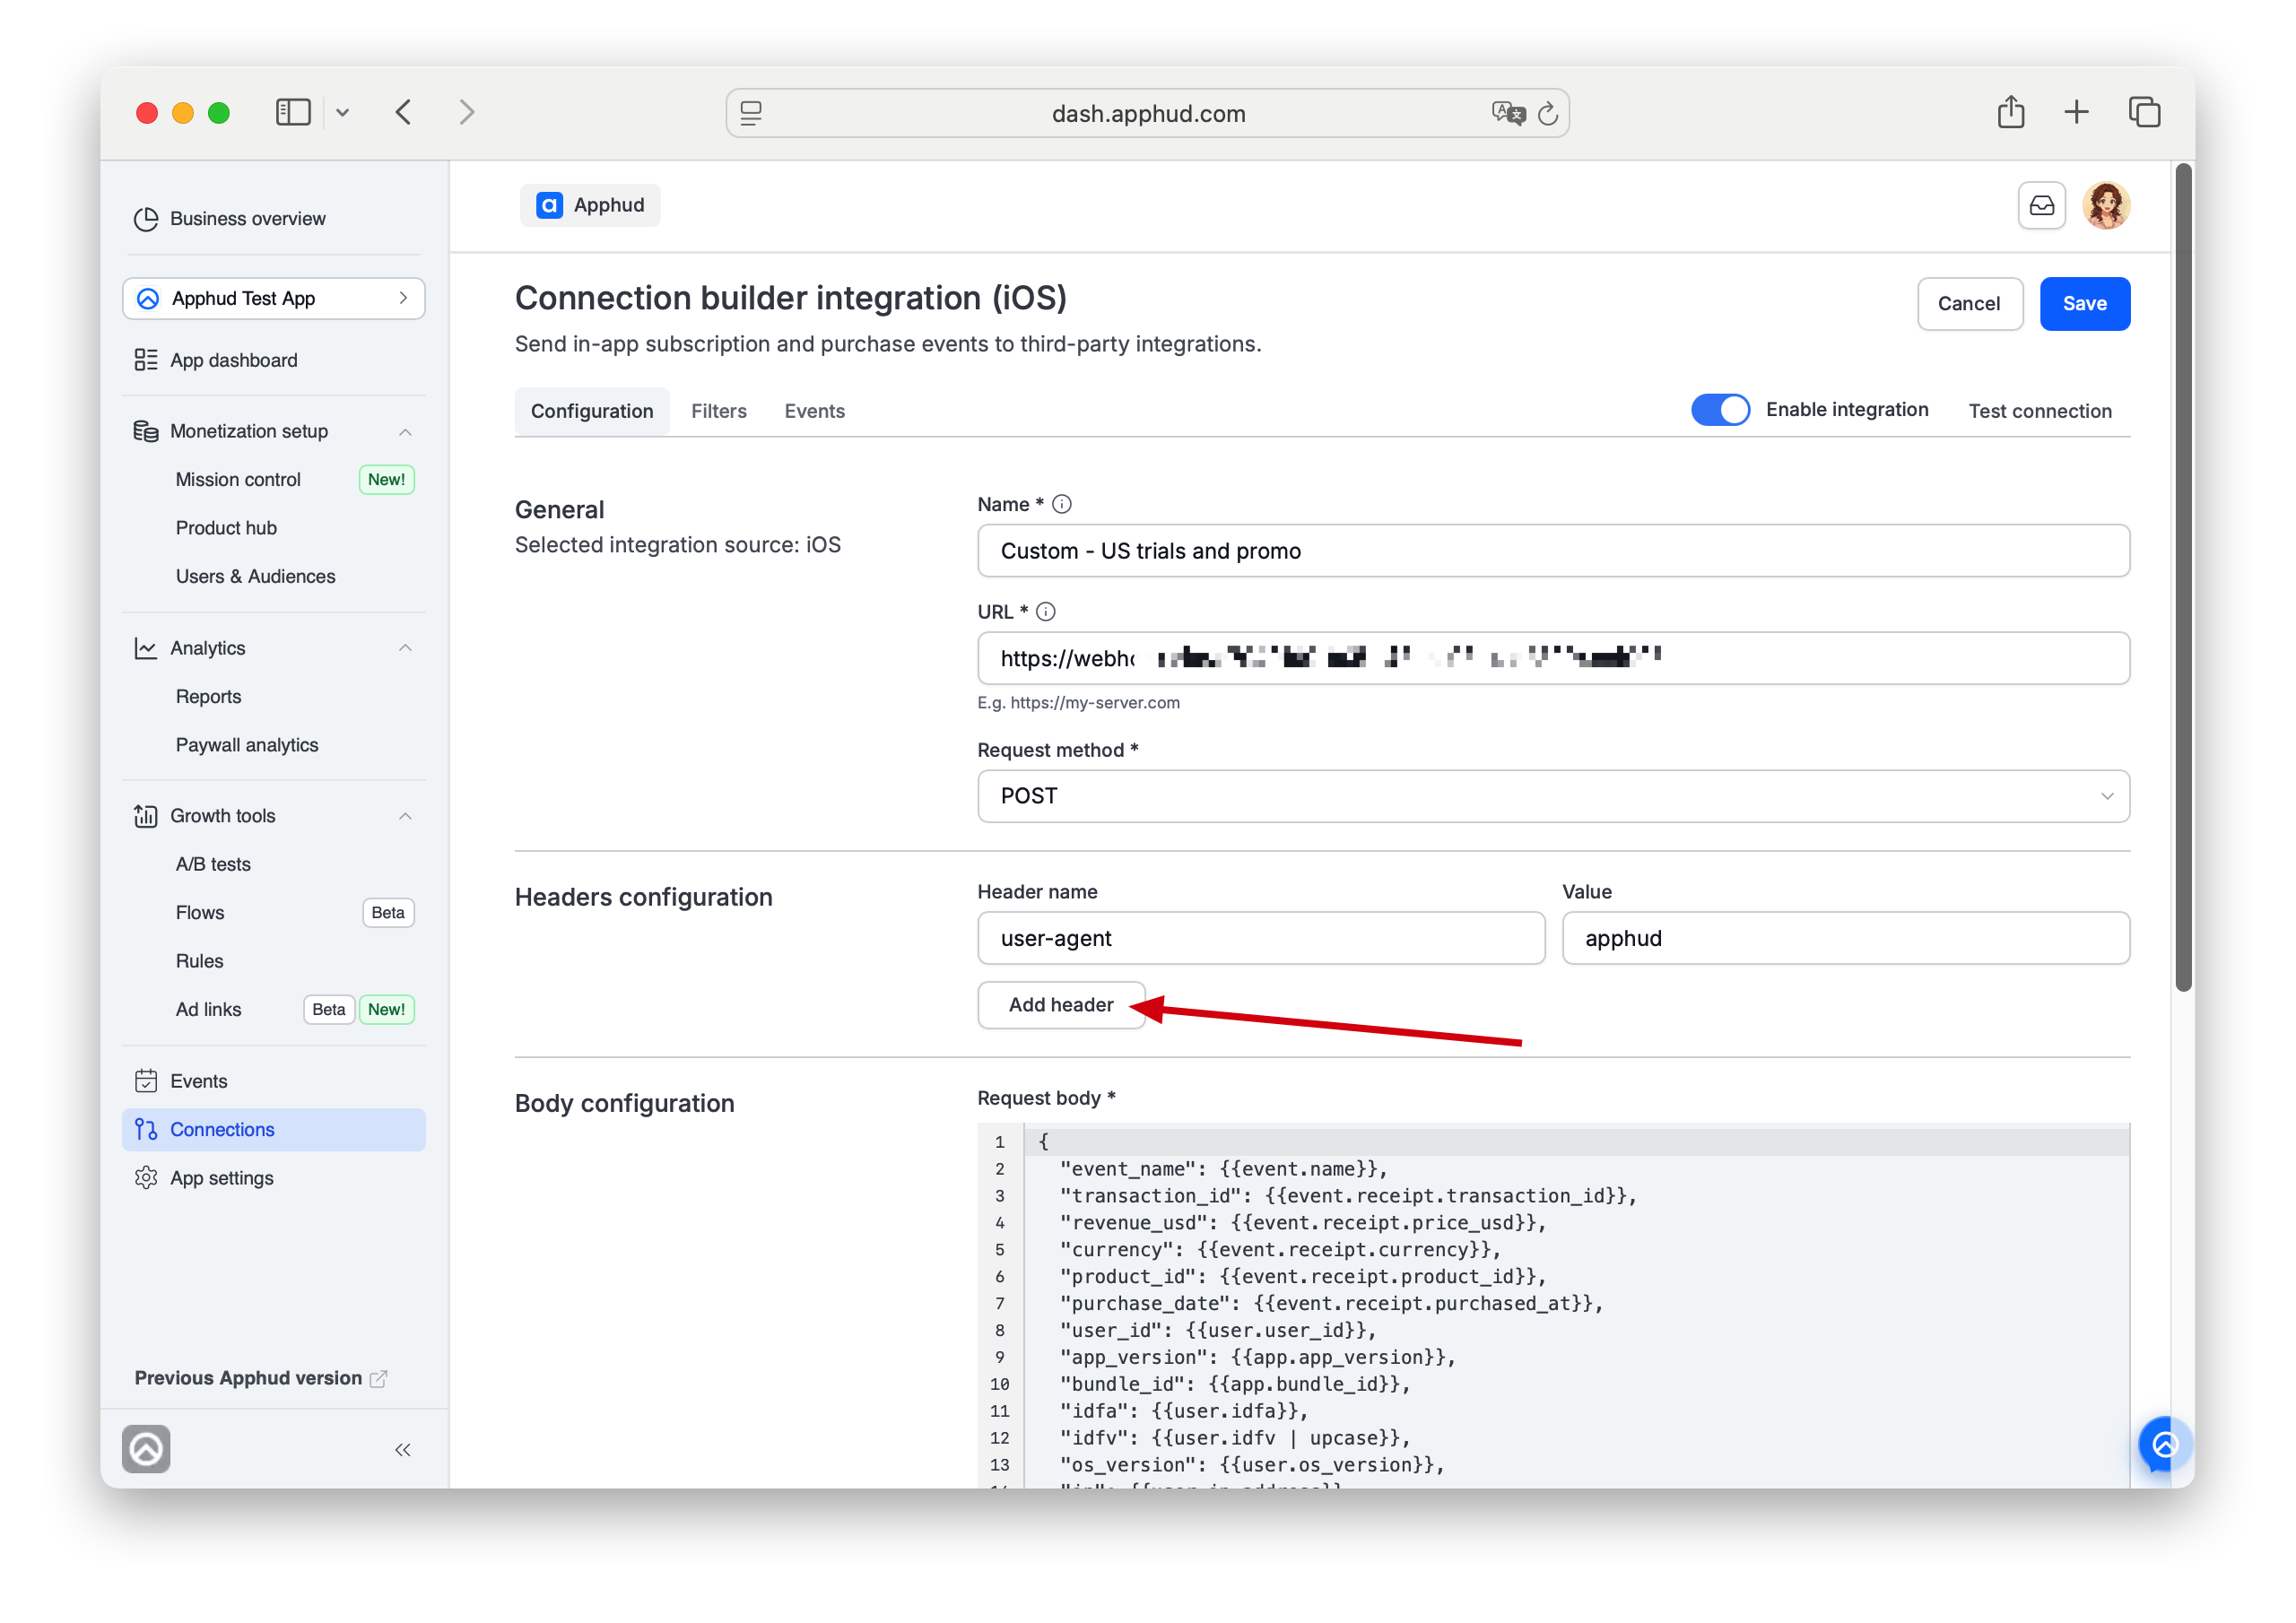Open Connections in the sidebar
Screen dimensions: 2296x1623
pos(274,1129)
